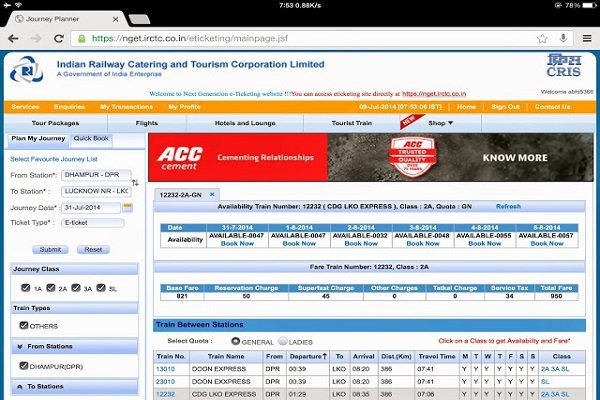Click the Refresh availability link

[508, 206]
